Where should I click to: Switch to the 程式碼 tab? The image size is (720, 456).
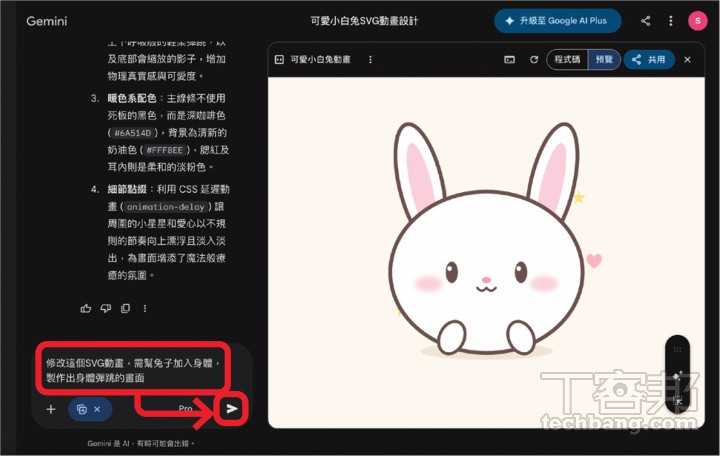567,60
